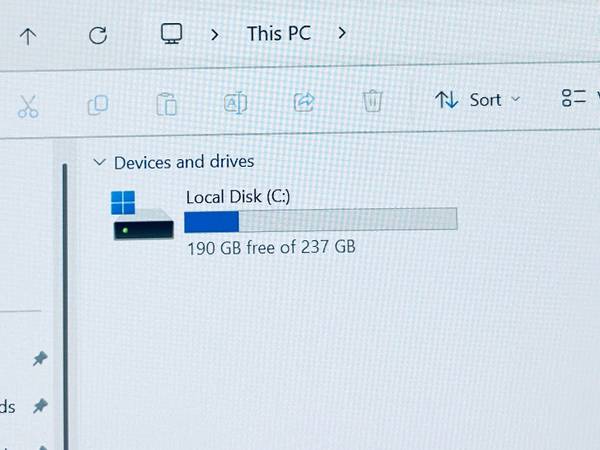
Task: Select This PC in the address bar
Action: click(279, 34)
